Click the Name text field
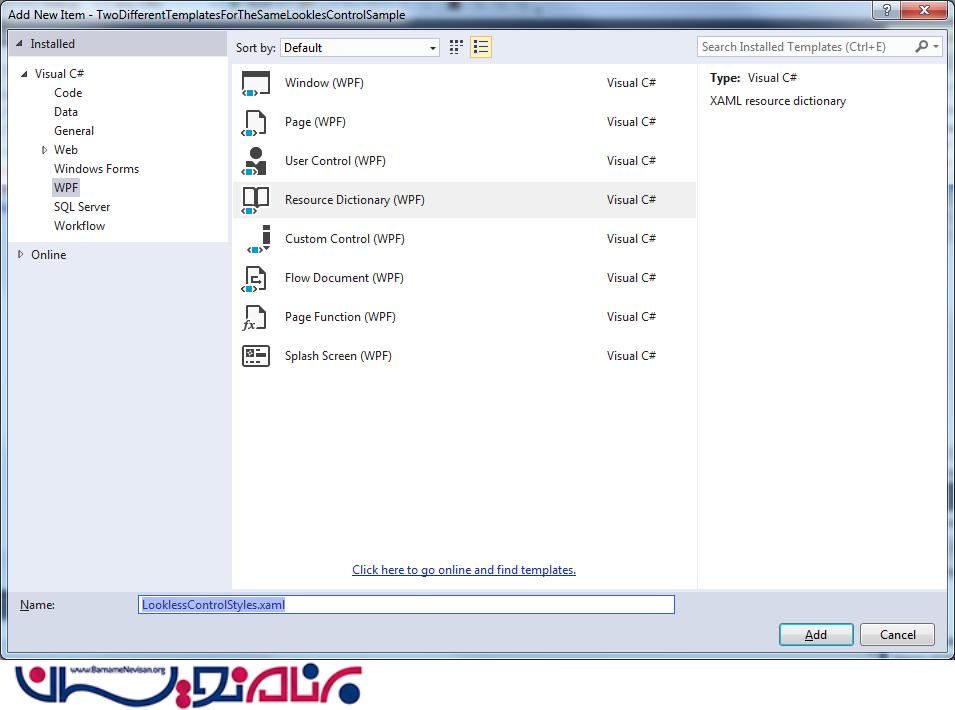 (406, 605)
